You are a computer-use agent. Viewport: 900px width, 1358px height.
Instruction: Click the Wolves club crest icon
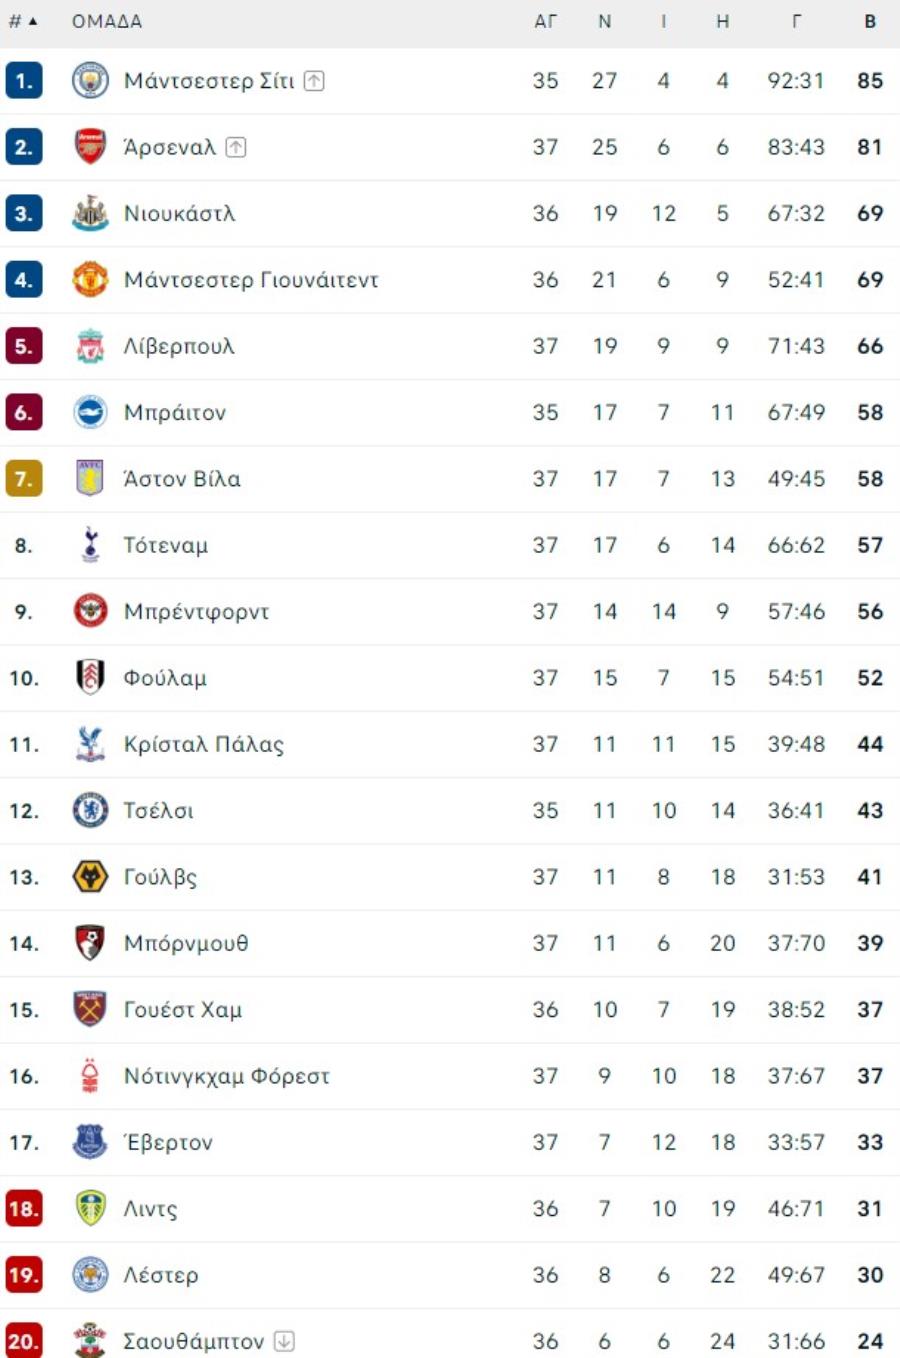pyautogui.click(x=90, y=877)
